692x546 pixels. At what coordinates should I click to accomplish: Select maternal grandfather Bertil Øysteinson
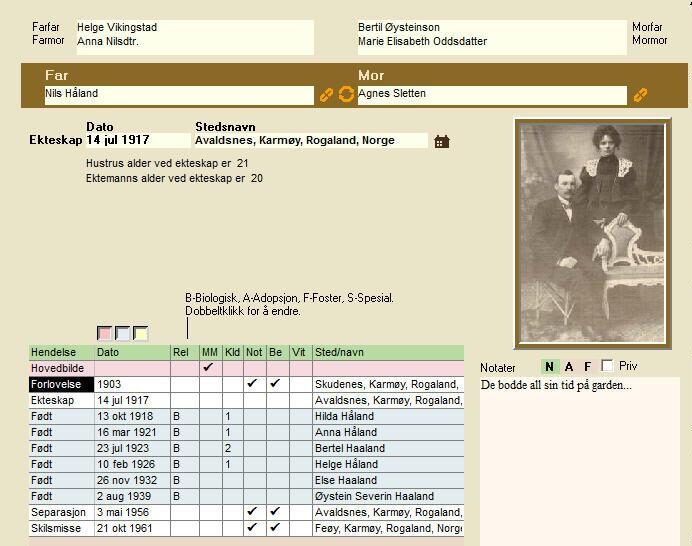399,27
